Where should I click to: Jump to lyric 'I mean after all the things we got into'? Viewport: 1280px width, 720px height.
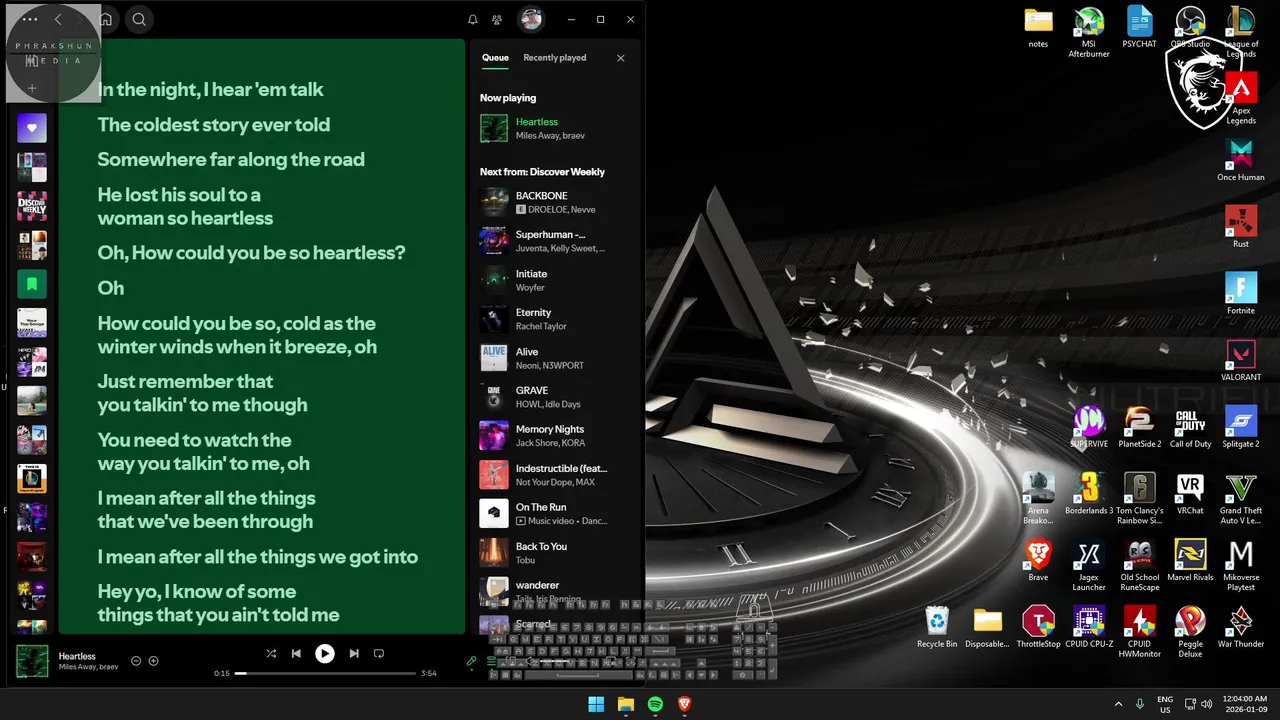point(258,557)
